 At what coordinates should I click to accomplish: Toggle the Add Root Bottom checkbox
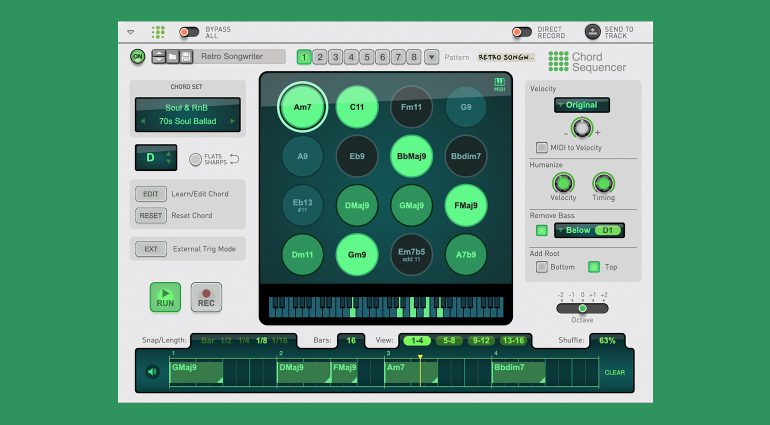541,267
